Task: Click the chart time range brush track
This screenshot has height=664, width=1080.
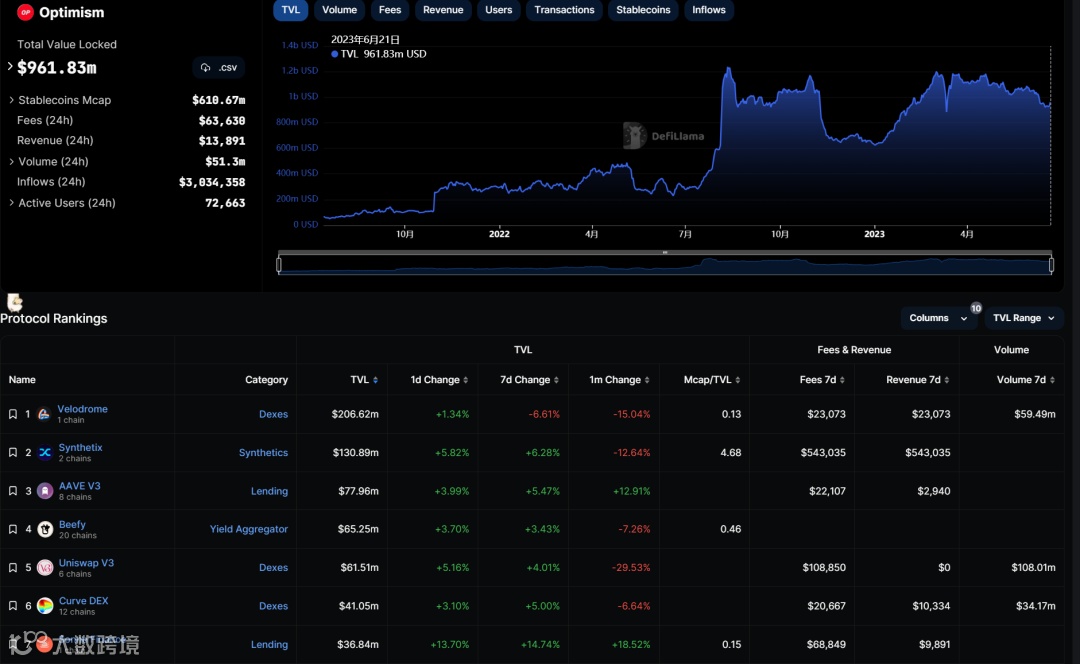Action: click(665, 264)
